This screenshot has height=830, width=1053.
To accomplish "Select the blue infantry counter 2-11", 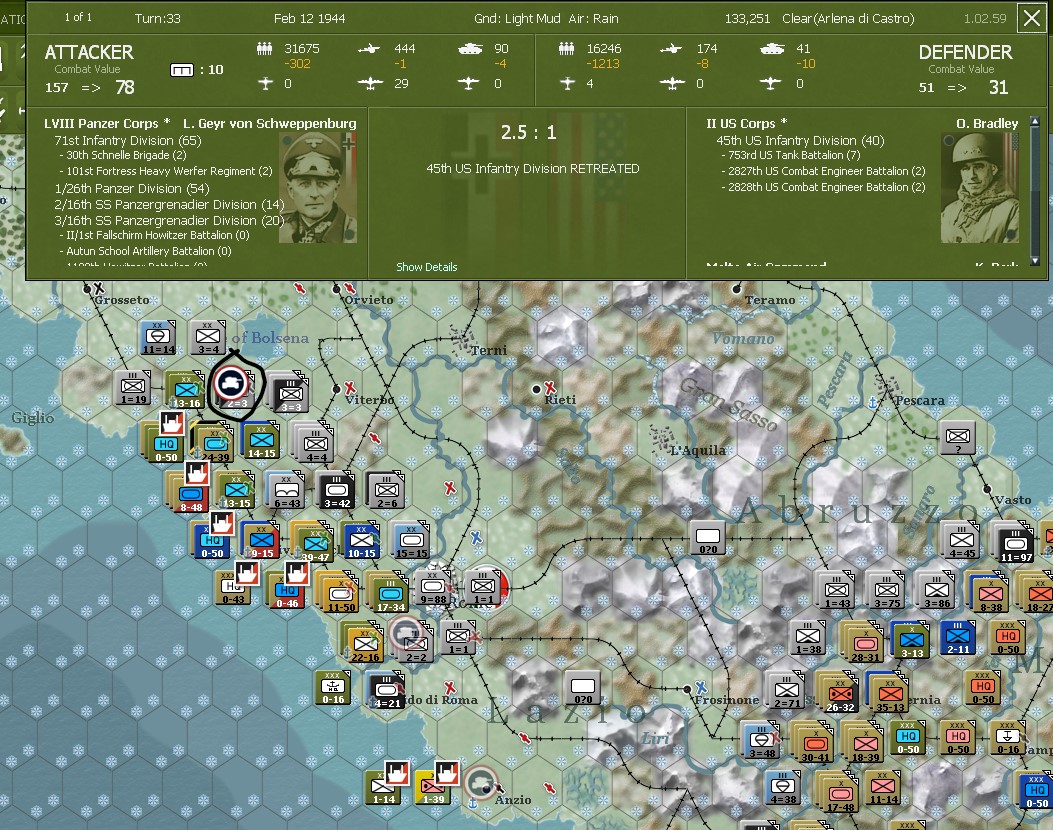I will click(958, 638).
